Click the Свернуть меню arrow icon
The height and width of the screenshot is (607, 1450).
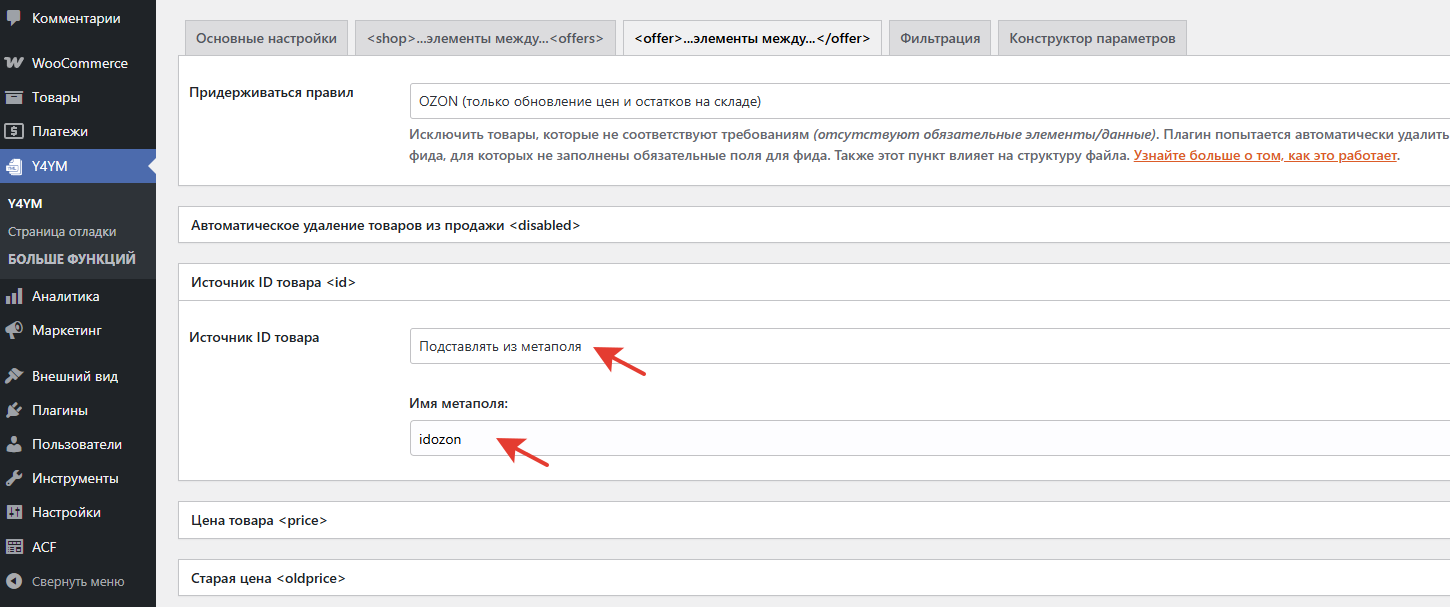pos(14,581)
